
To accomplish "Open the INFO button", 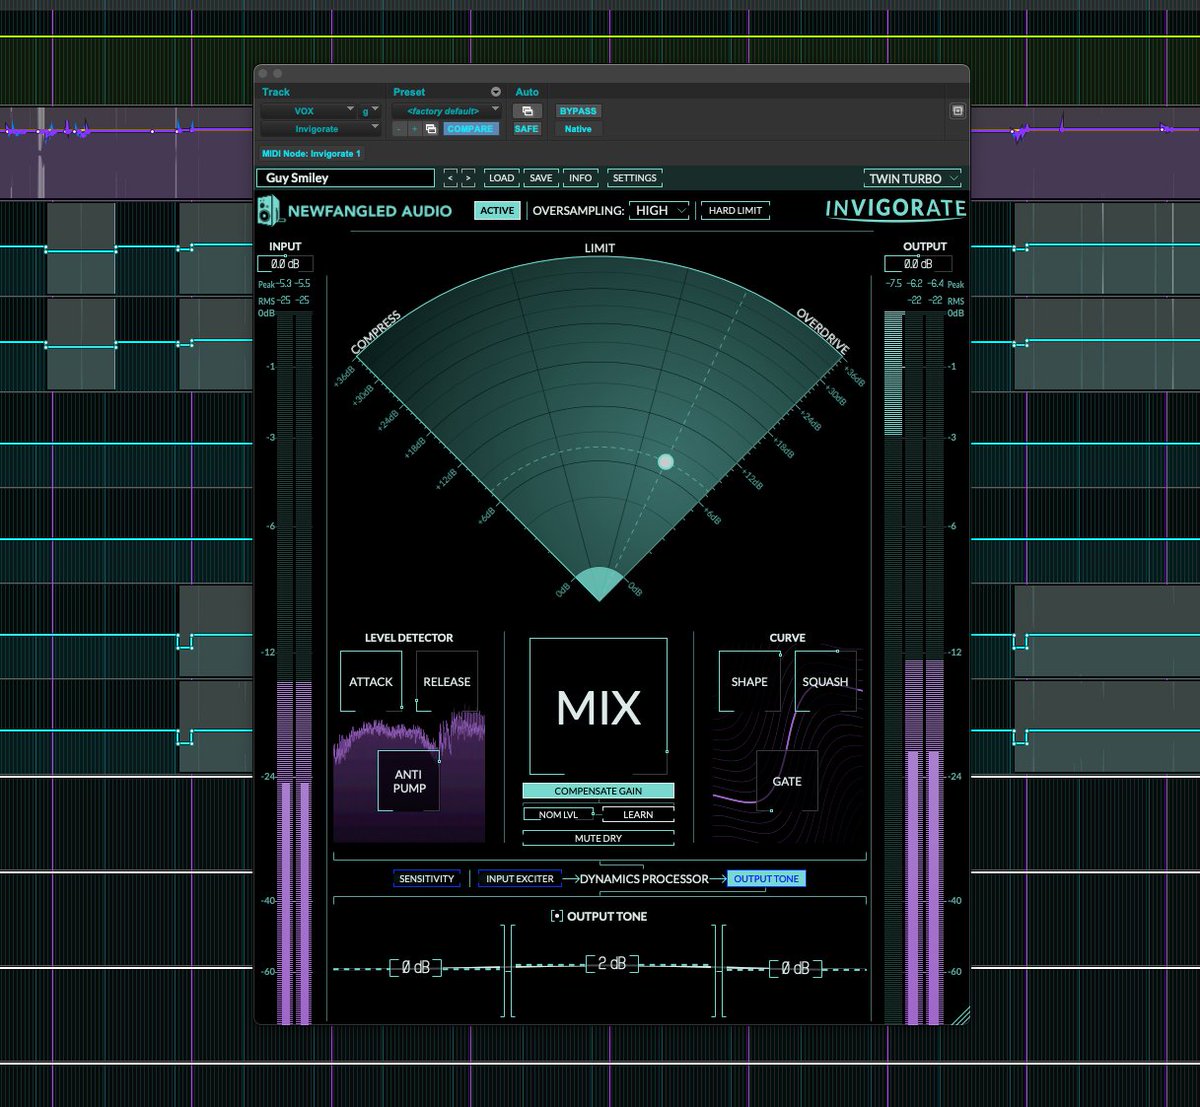I will pos(580,178).
